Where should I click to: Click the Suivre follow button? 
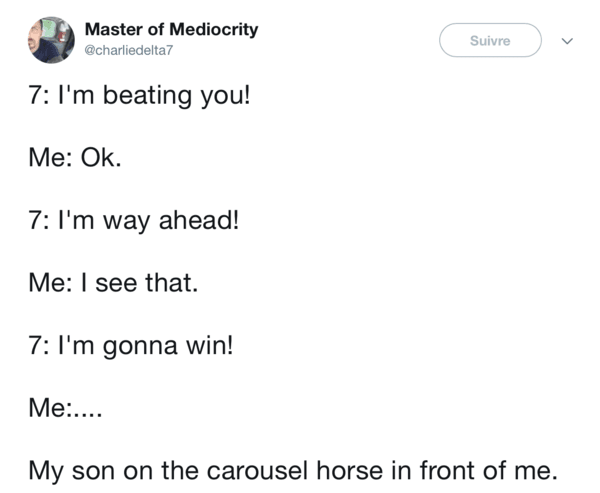click(490, 40)
